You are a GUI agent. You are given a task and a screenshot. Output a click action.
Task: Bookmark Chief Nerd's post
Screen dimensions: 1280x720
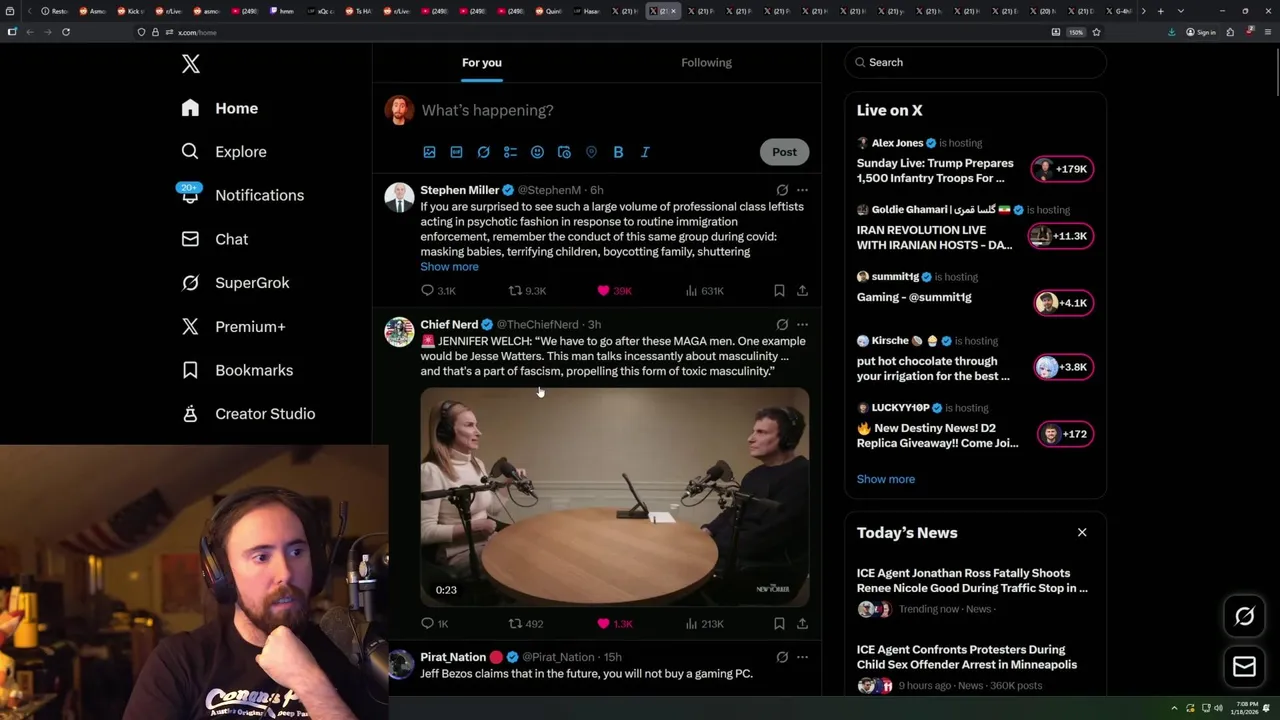point(779,624)
